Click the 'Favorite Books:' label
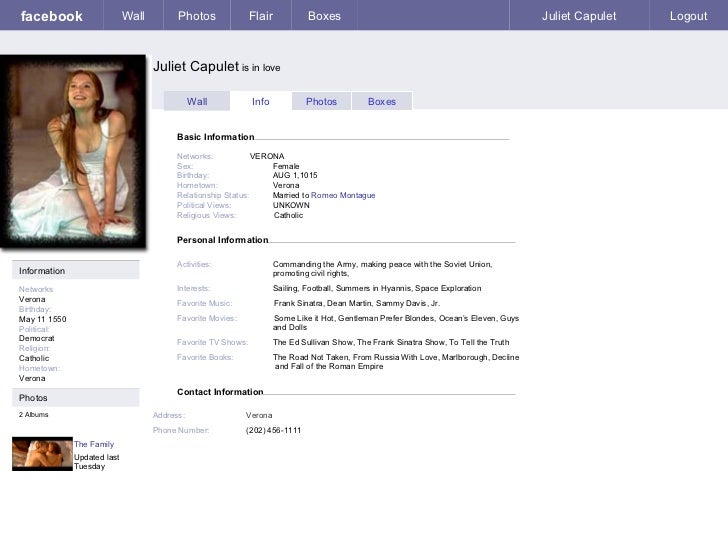 point(205,357)
